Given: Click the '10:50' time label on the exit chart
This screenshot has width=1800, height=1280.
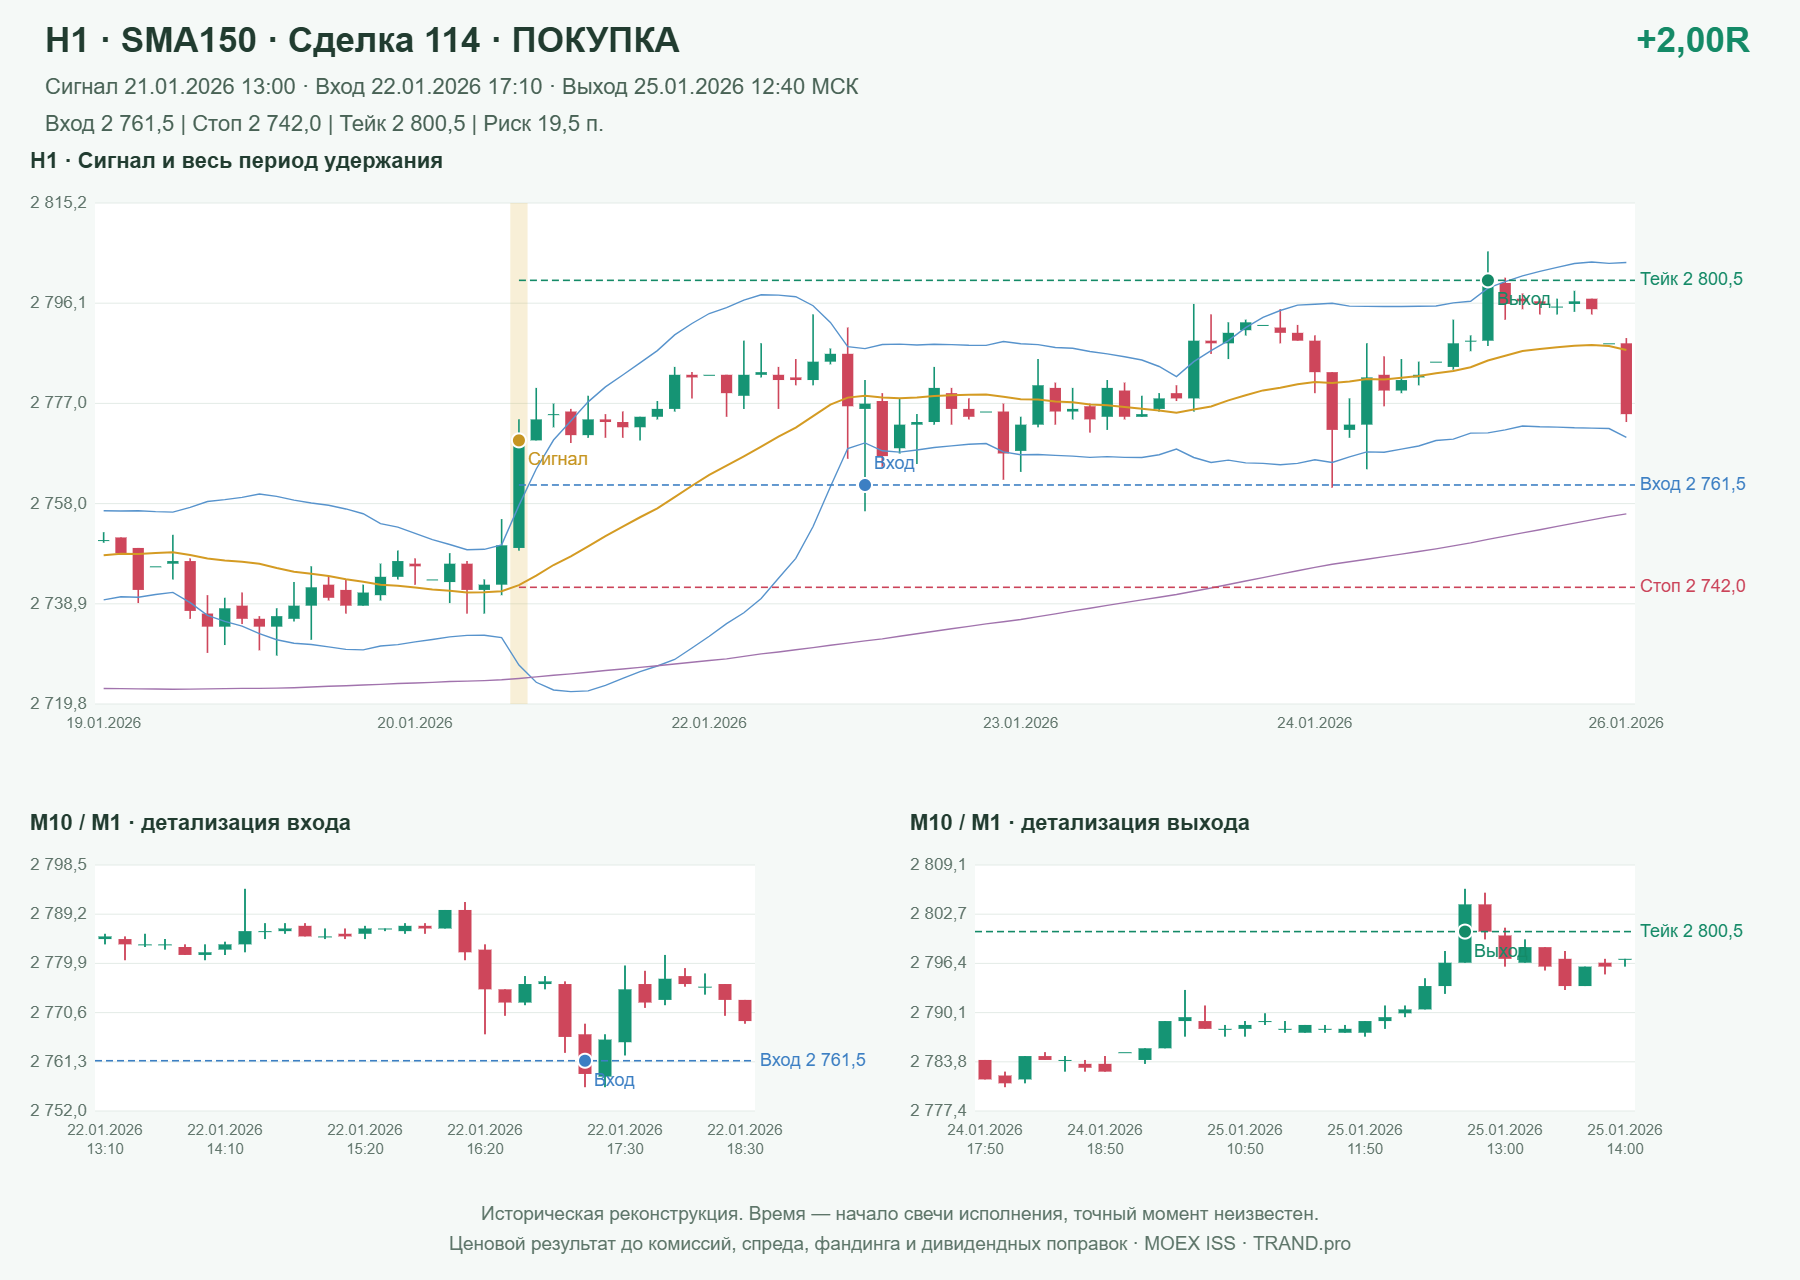Looking at the screenshot, I should (1245, 1149).
